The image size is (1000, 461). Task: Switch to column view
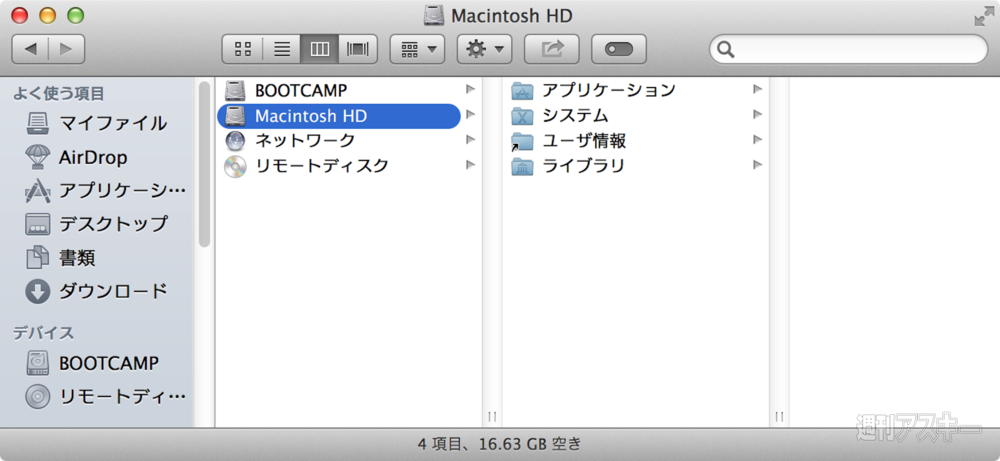tap(320, 49)
